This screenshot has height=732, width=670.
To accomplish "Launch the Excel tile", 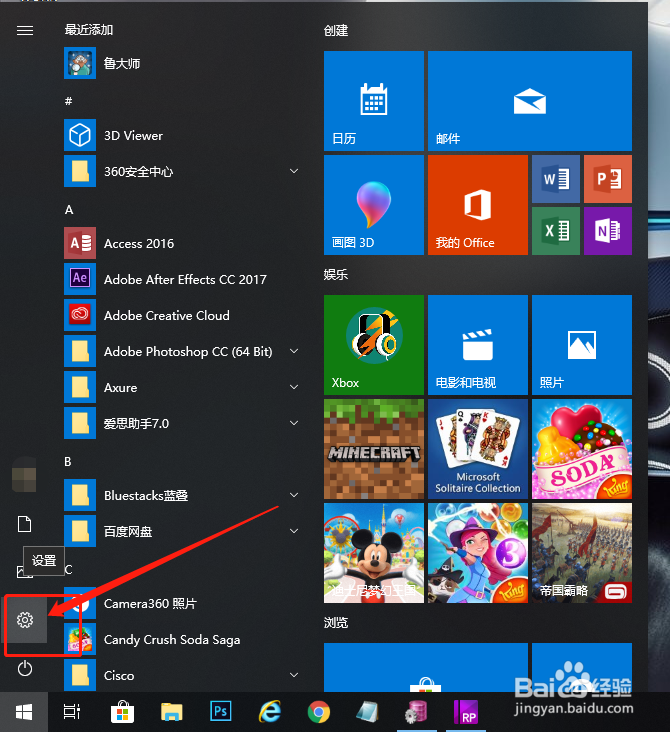I will pos(556,231).
